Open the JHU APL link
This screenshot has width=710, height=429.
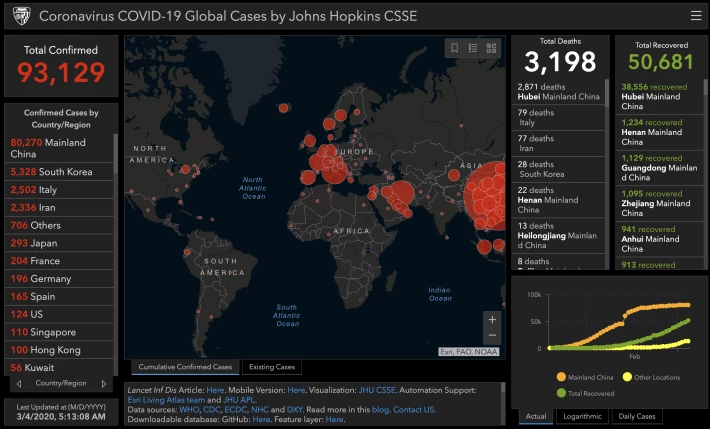pyautogui.click(x=240, y=400)
